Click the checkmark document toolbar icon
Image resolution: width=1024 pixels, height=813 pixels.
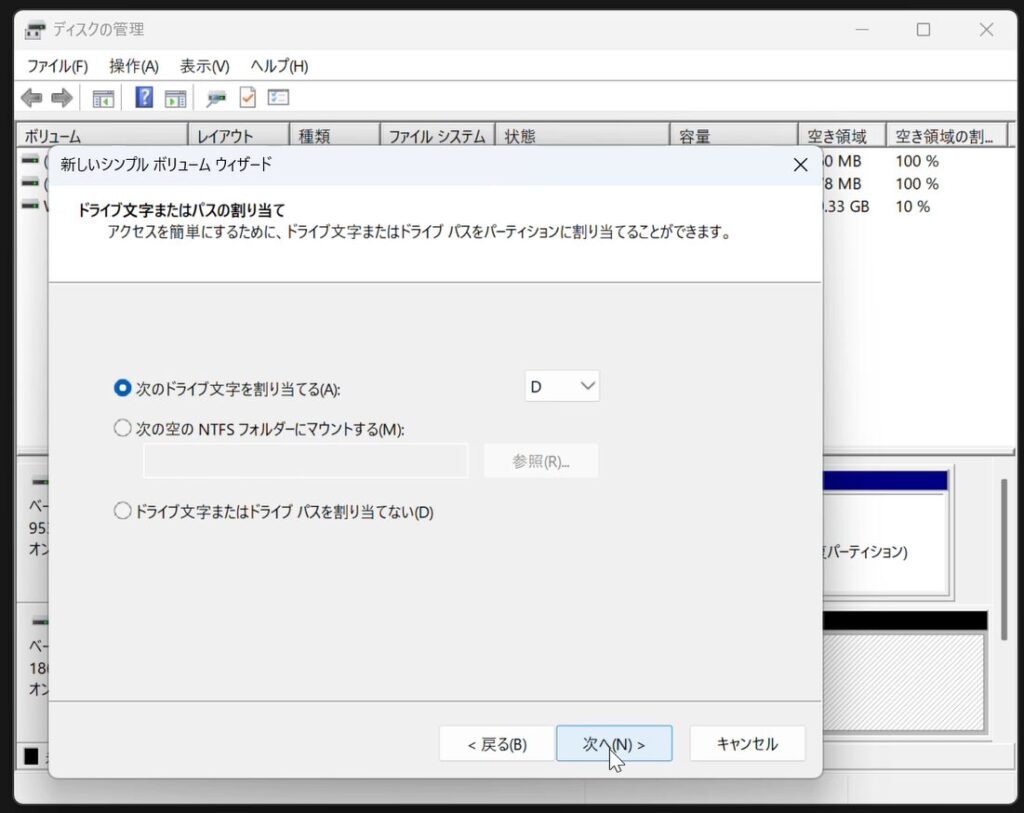(x=247, y=98)
